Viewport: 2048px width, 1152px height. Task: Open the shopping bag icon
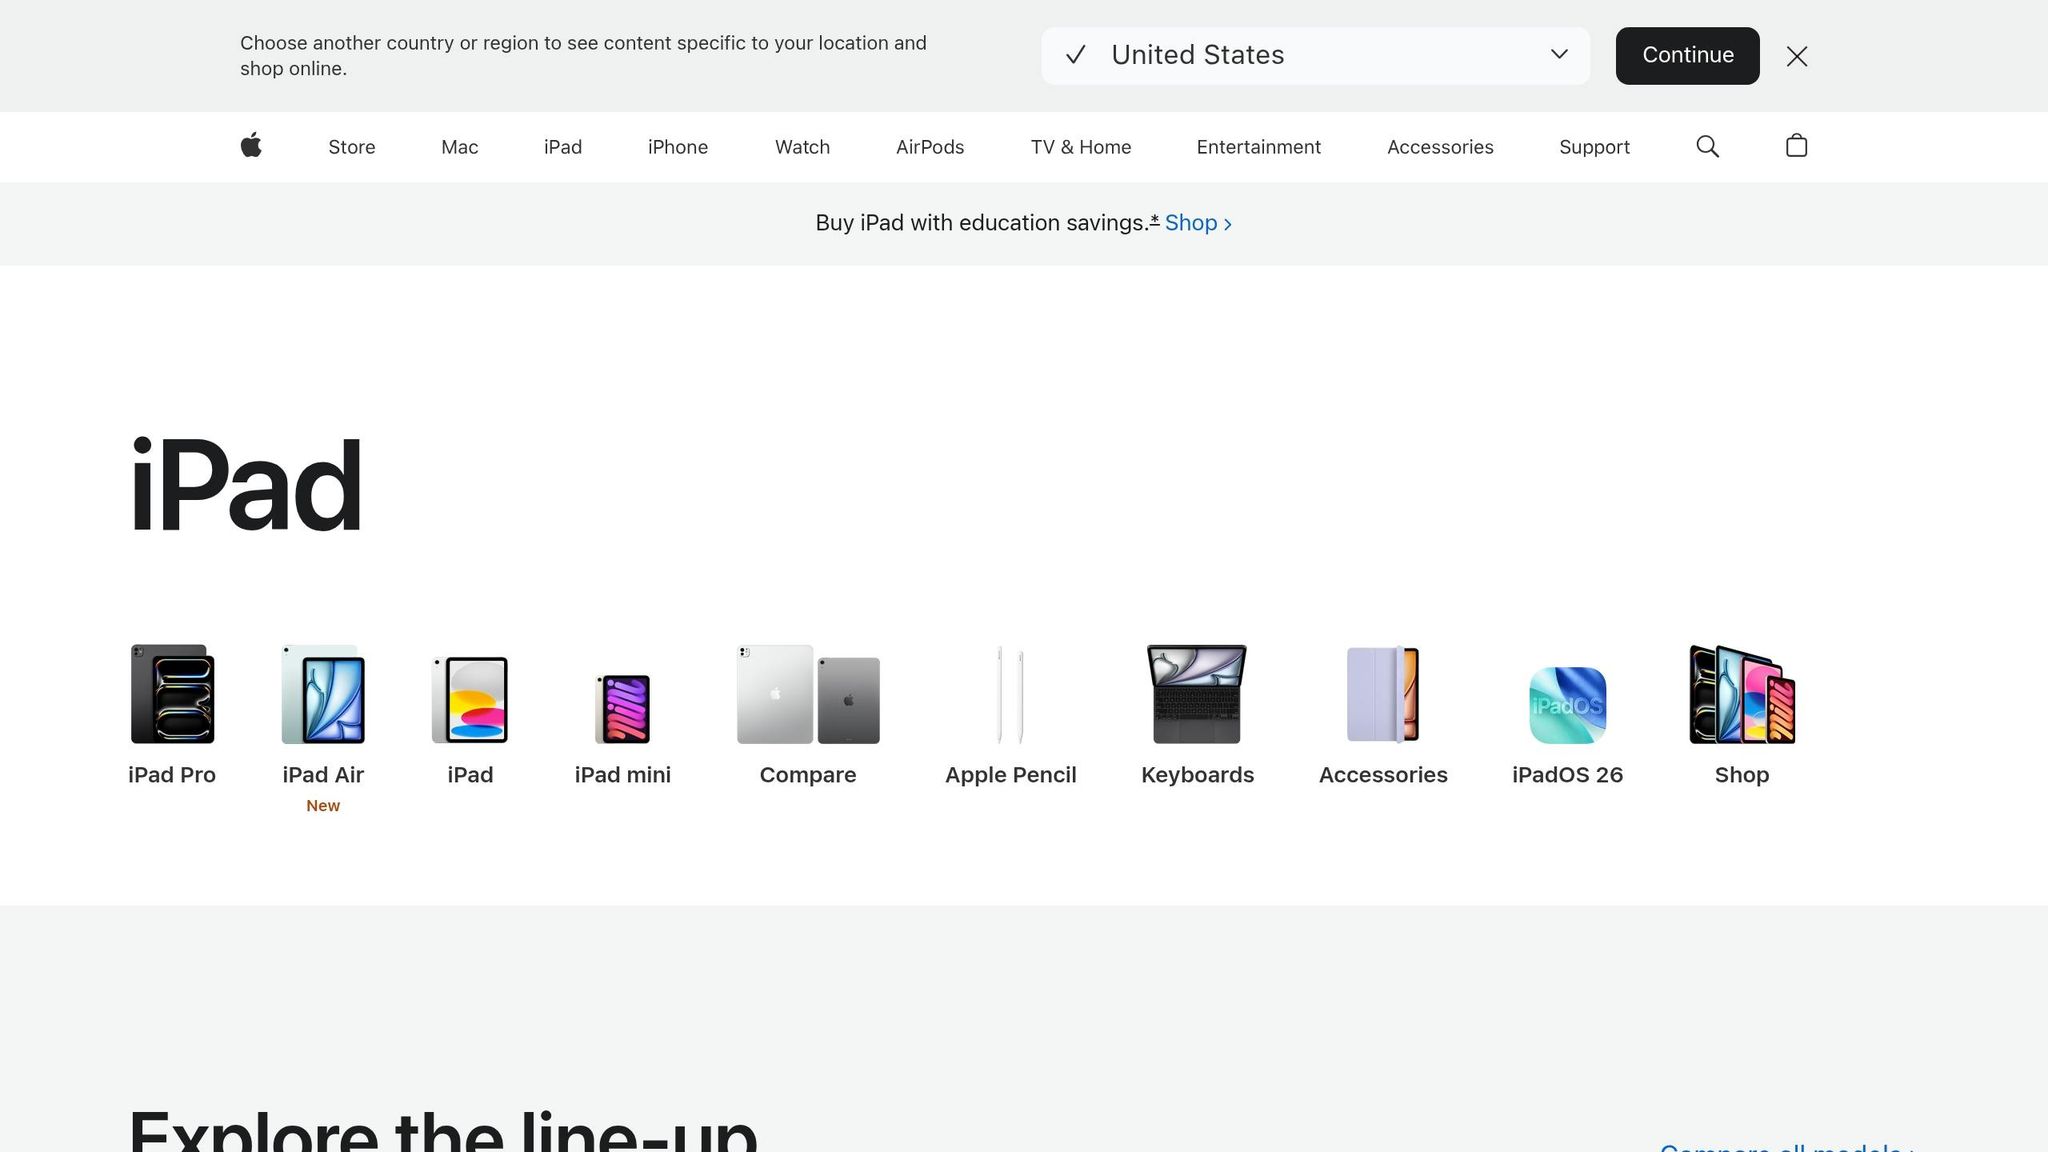click(x=1796, y=146)
